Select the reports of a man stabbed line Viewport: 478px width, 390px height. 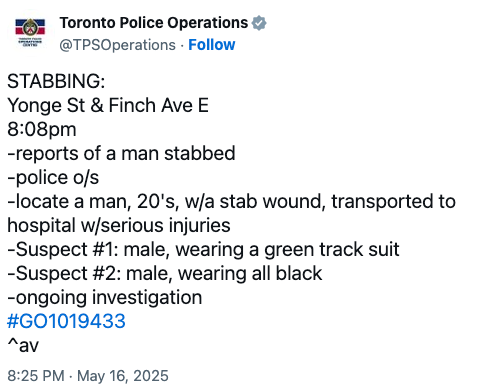click(121, 153)
